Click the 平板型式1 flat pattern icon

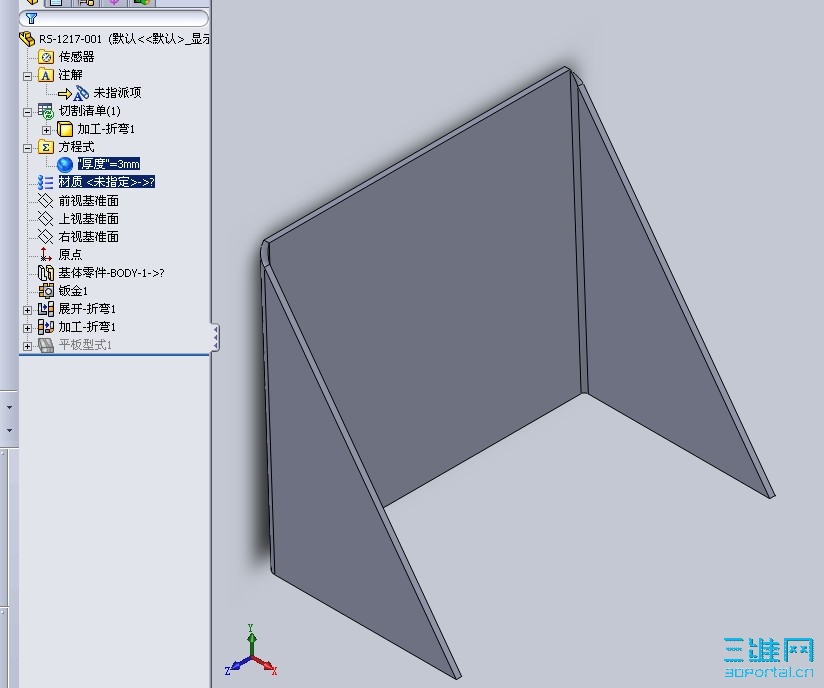point(46,345)
